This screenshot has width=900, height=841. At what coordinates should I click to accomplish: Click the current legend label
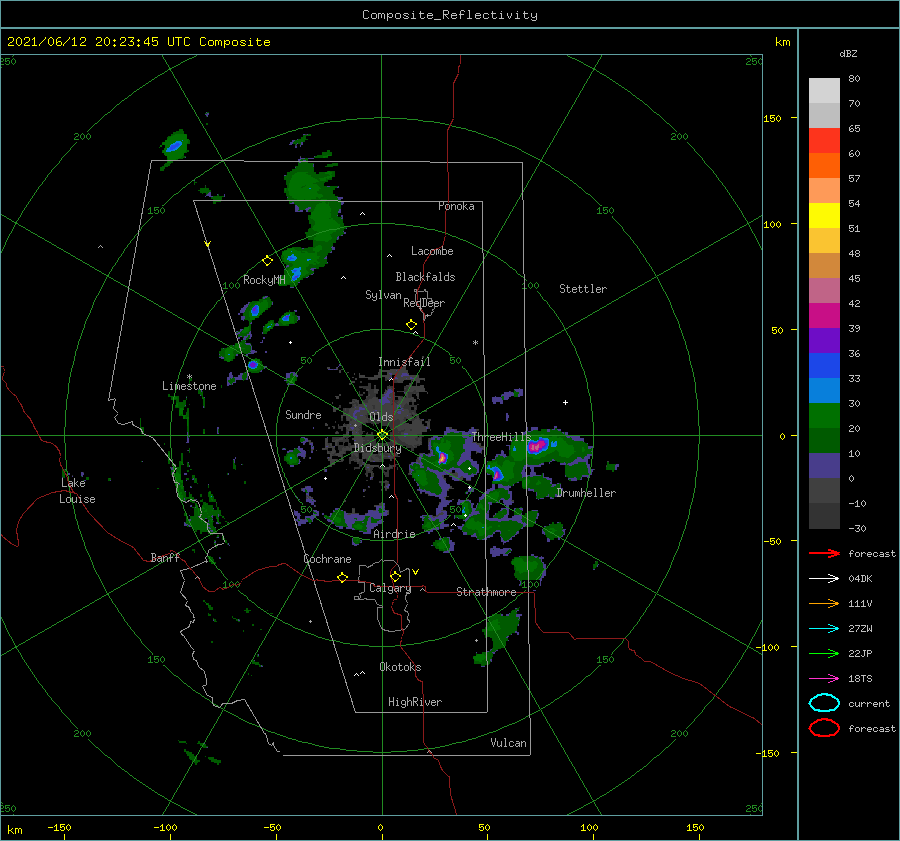click(868, 704)
